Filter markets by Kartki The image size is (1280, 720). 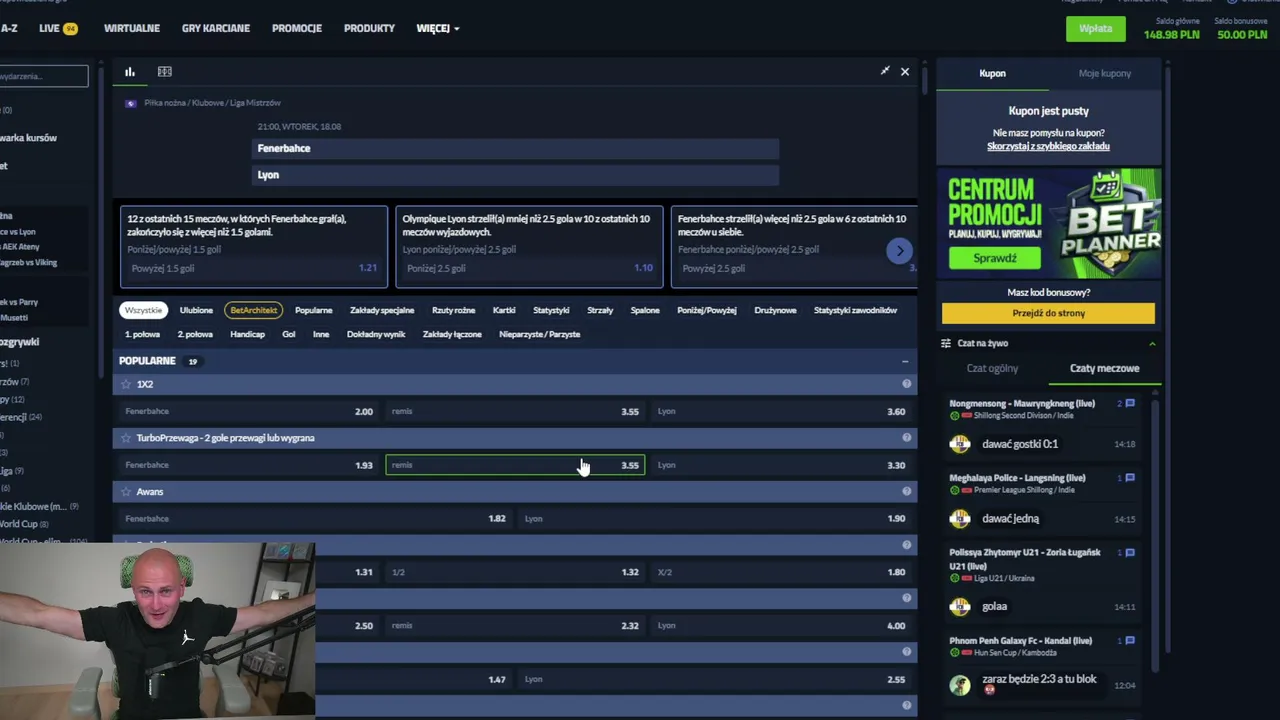(504, 310)
